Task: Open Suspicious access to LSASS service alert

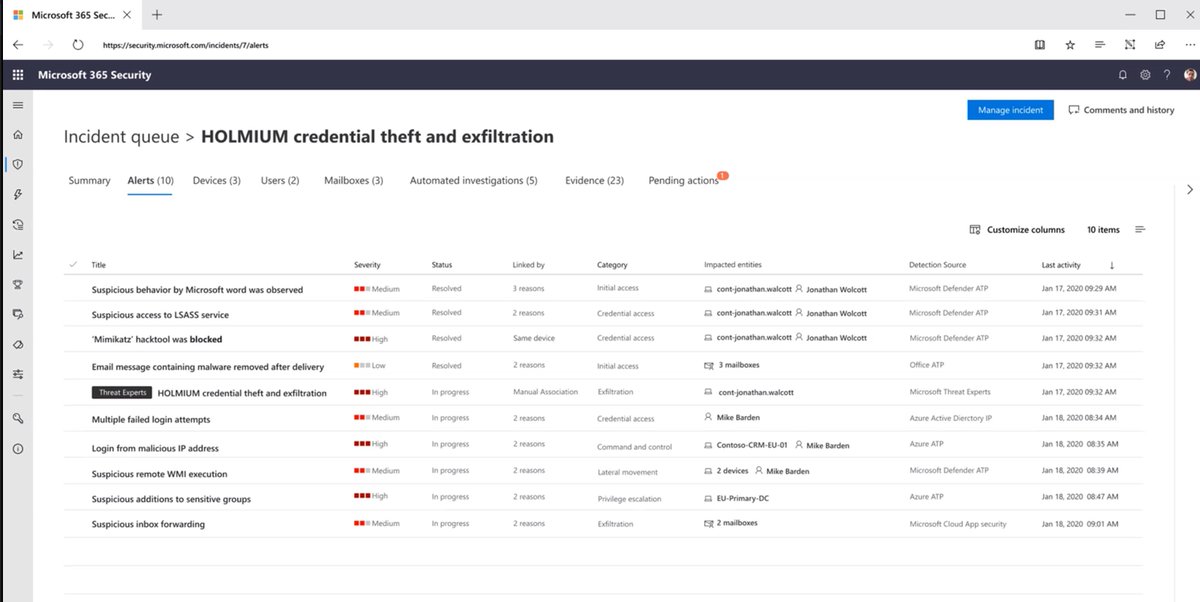Action: tap(160, 314)
